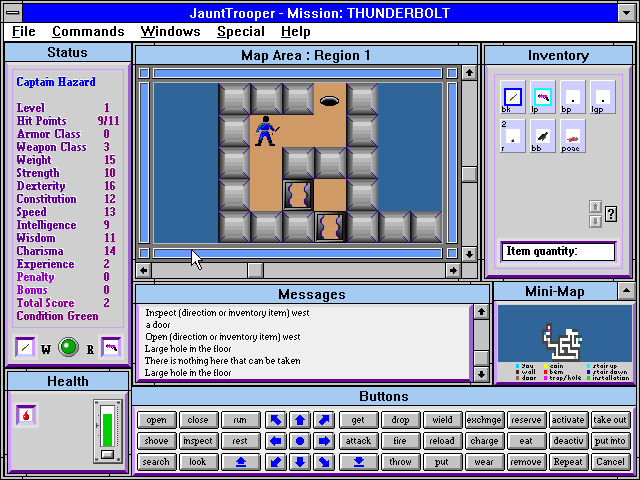Select the bp inventory item
The height and width of the screenshot is (480, 640).
(573, 97)
